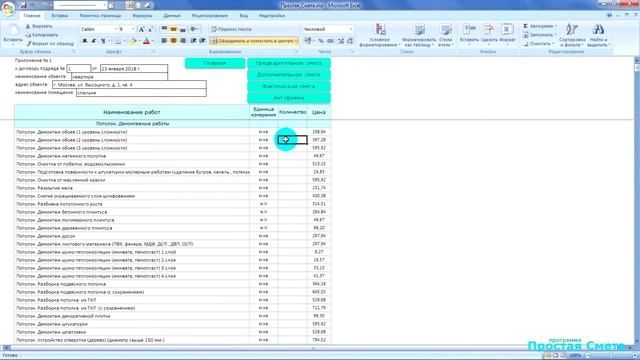Click the Copy (Копировать) command
Screen dimensions: 640x360
tap(41, 35)
